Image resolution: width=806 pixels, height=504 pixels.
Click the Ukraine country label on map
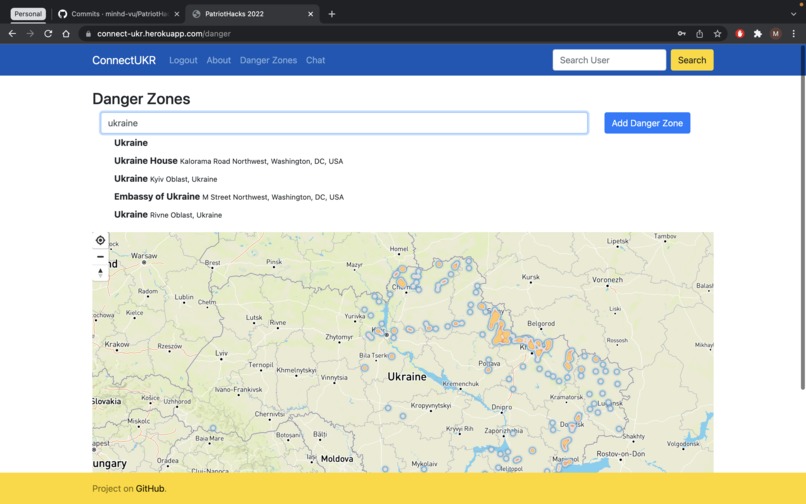pyautogui.click(x=407, y=377)
